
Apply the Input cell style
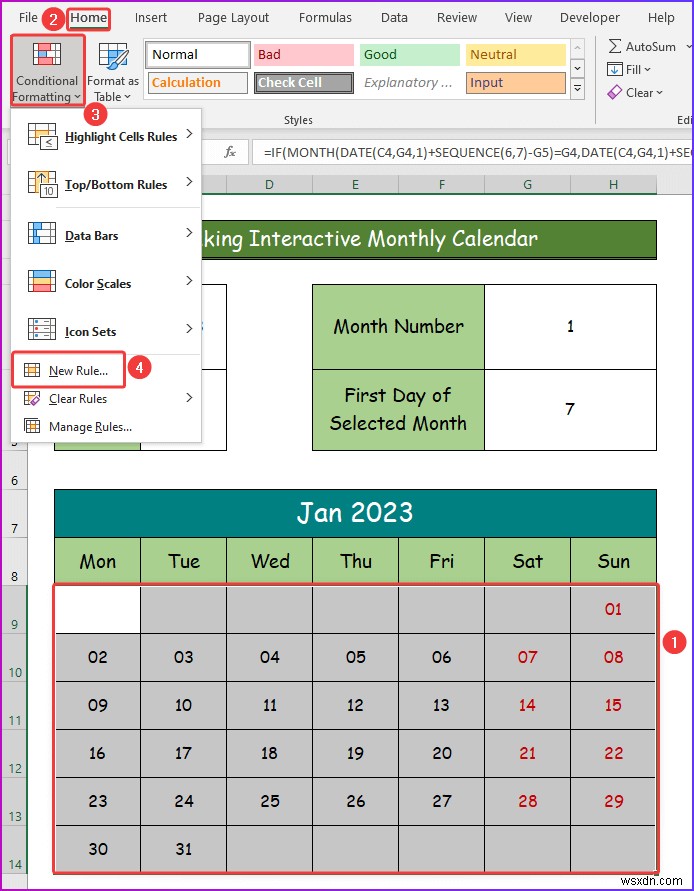(x=516, y=82)
